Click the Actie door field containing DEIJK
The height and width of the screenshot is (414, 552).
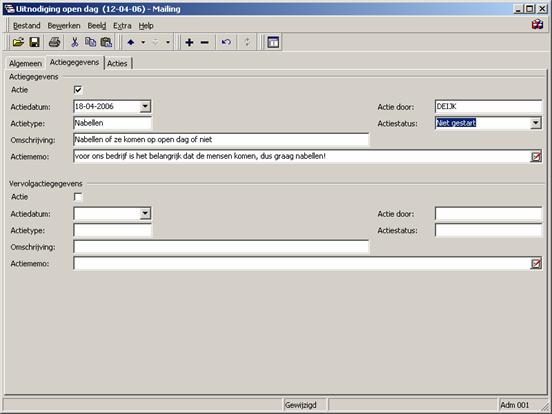pos(488,106)
